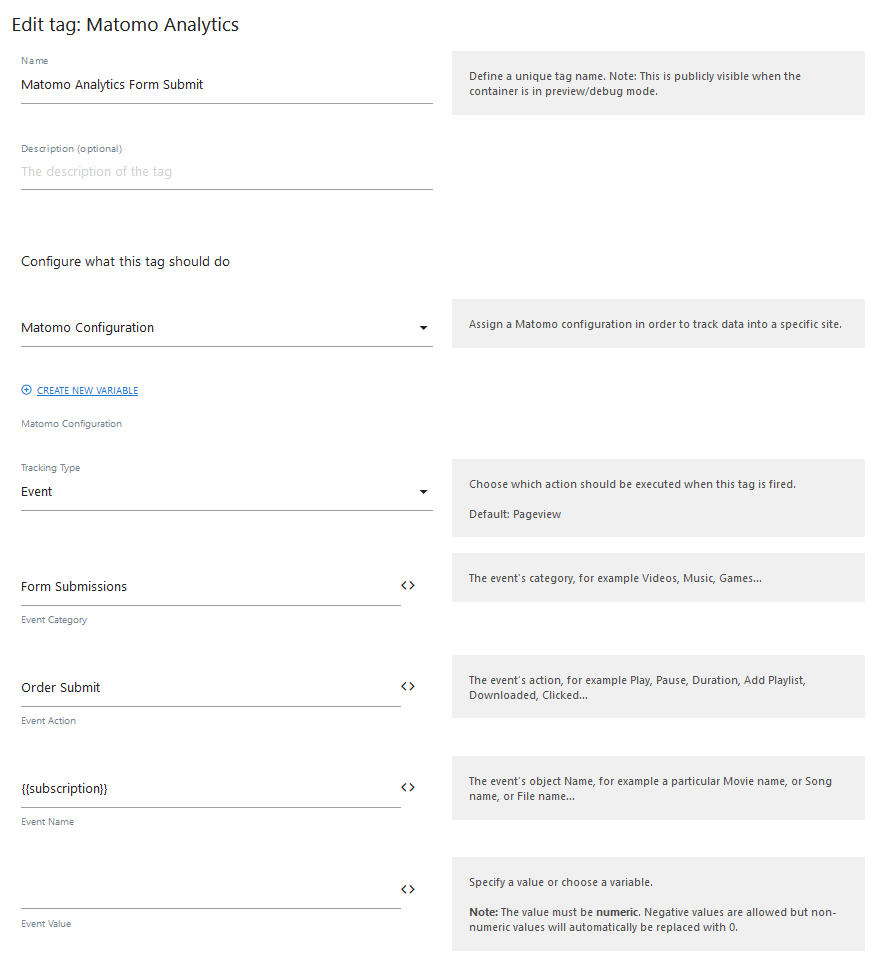The height and width of the screenshot is (959, 880).
Task: Click into the Description optional field
Action: [x=226, y=172]
